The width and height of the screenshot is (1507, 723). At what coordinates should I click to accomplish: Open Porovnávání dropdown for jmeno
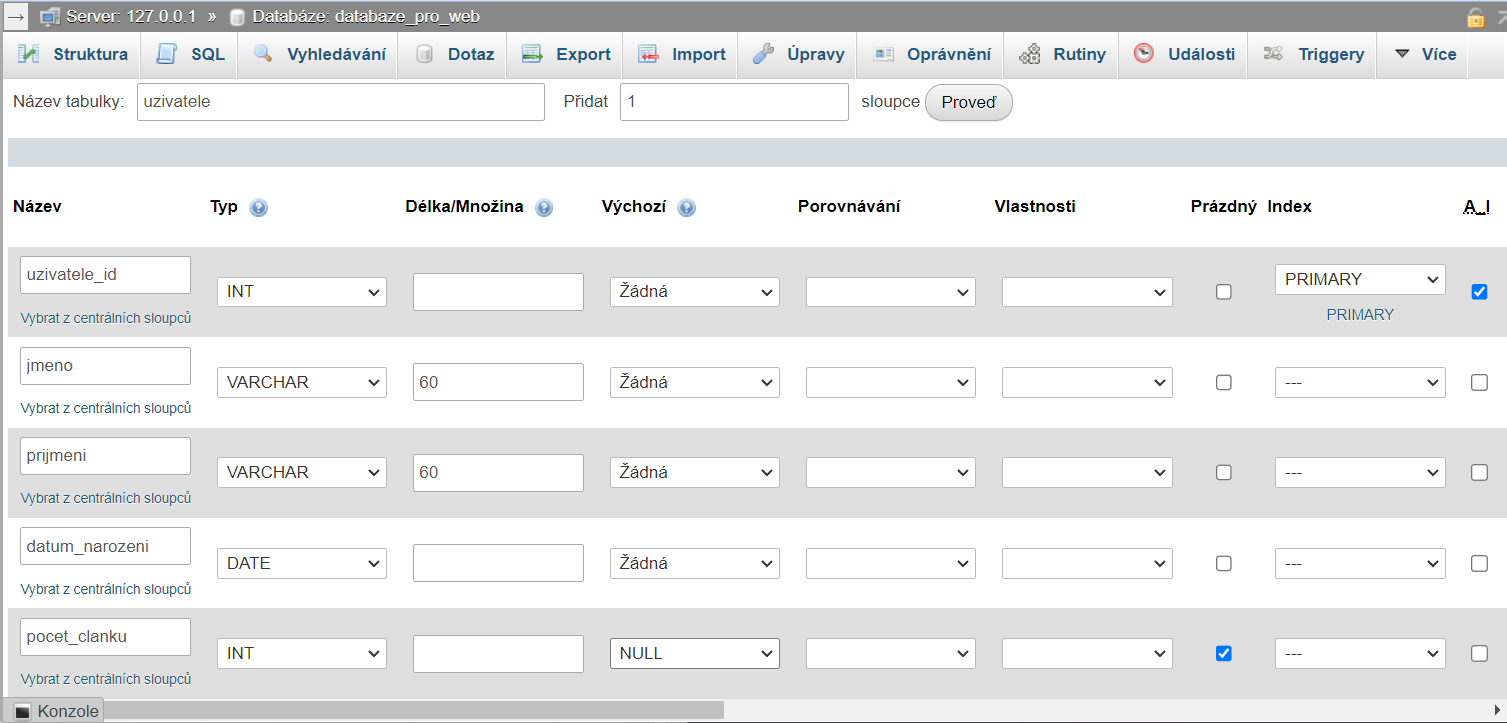[891, 382]
